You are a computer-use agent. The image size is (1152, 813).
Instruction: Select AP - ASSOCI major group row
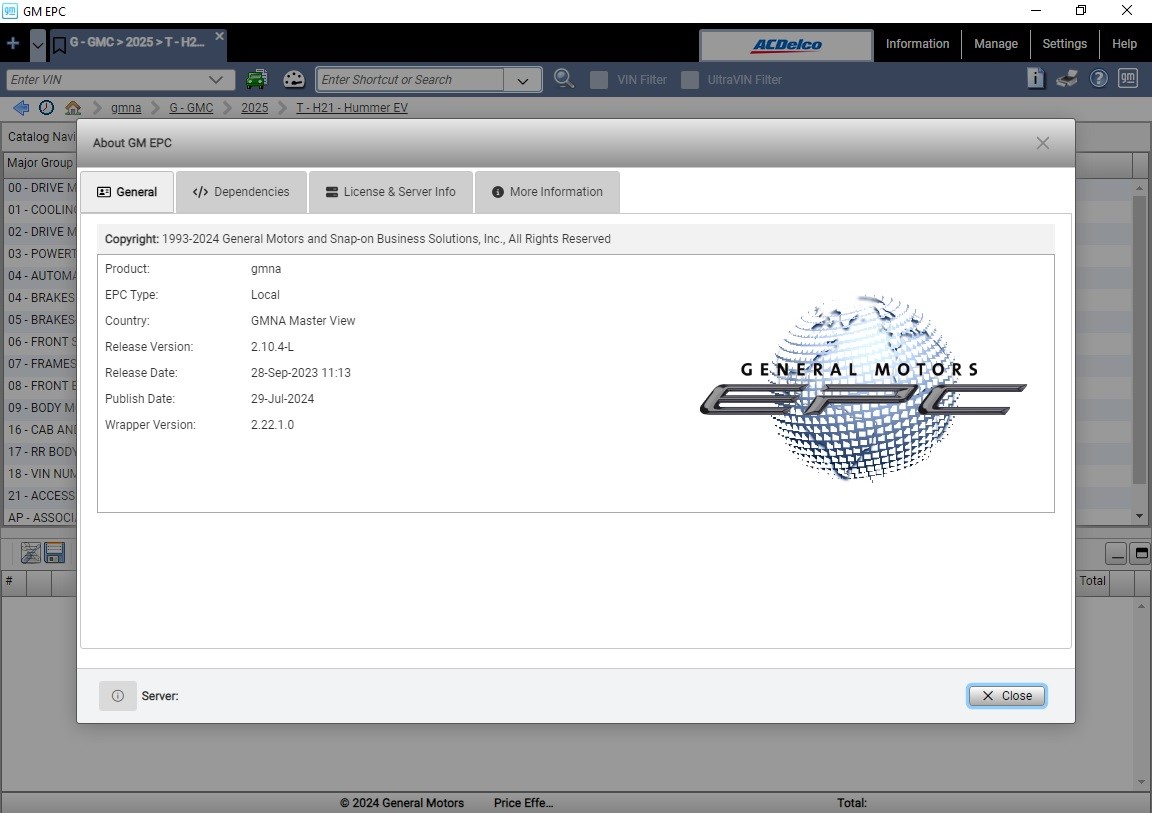pyautogui.click(x=40, y=518)
